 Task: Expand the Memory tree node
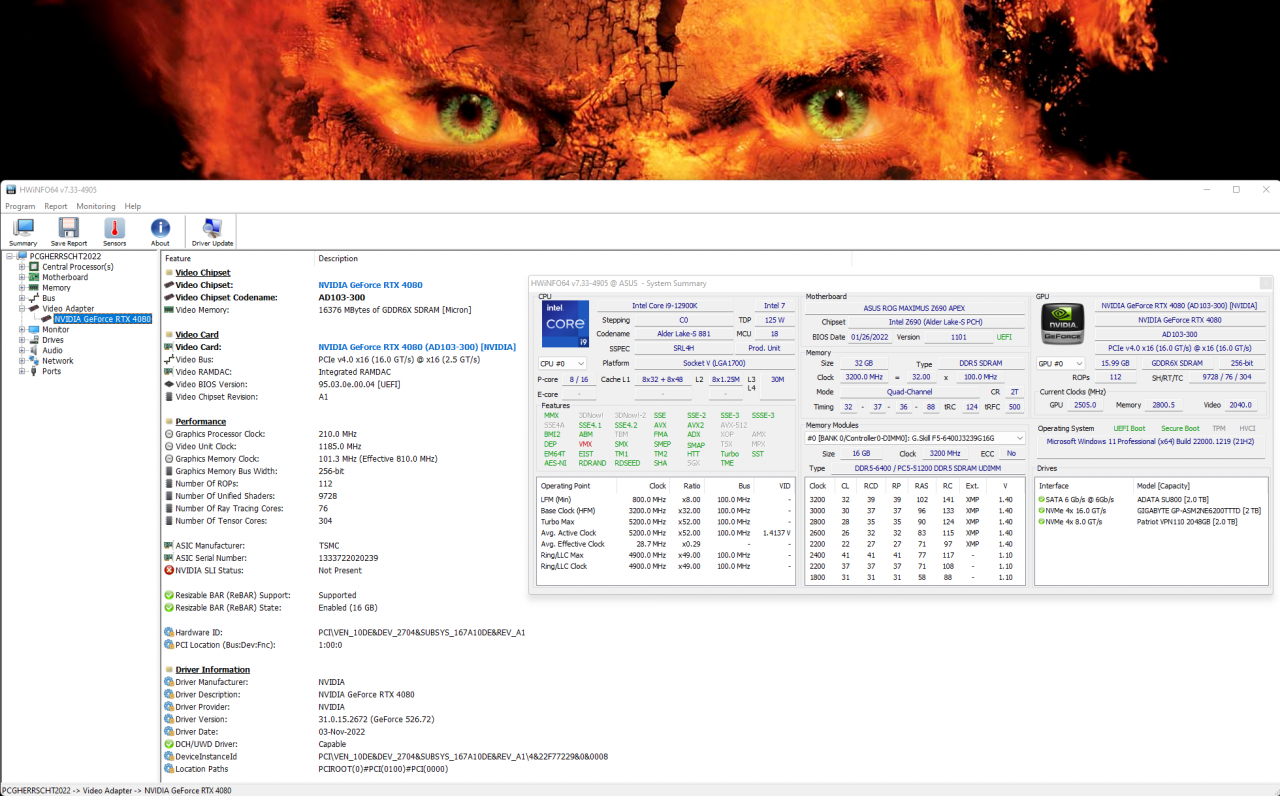22,288
